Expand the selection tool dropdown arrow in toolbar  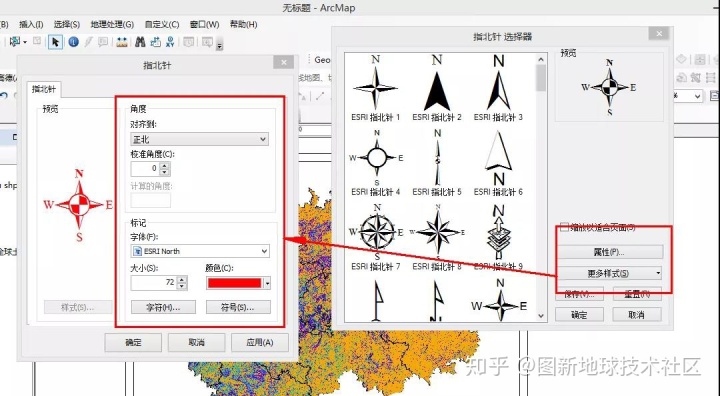[24, 42]
